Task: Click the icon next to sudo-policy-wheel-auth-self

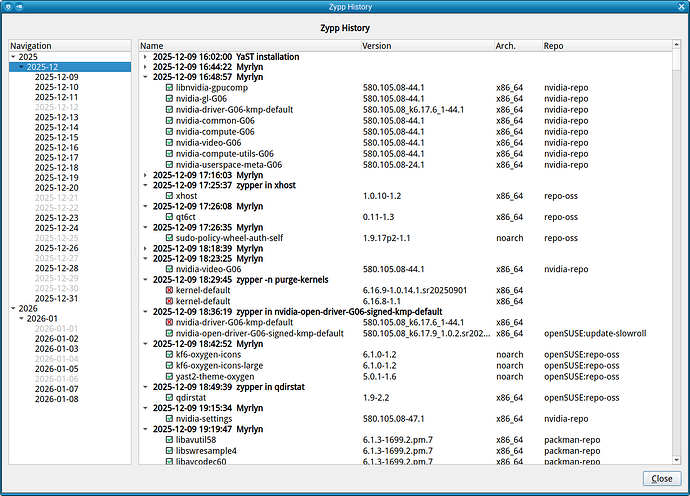Action: (169, 237)
